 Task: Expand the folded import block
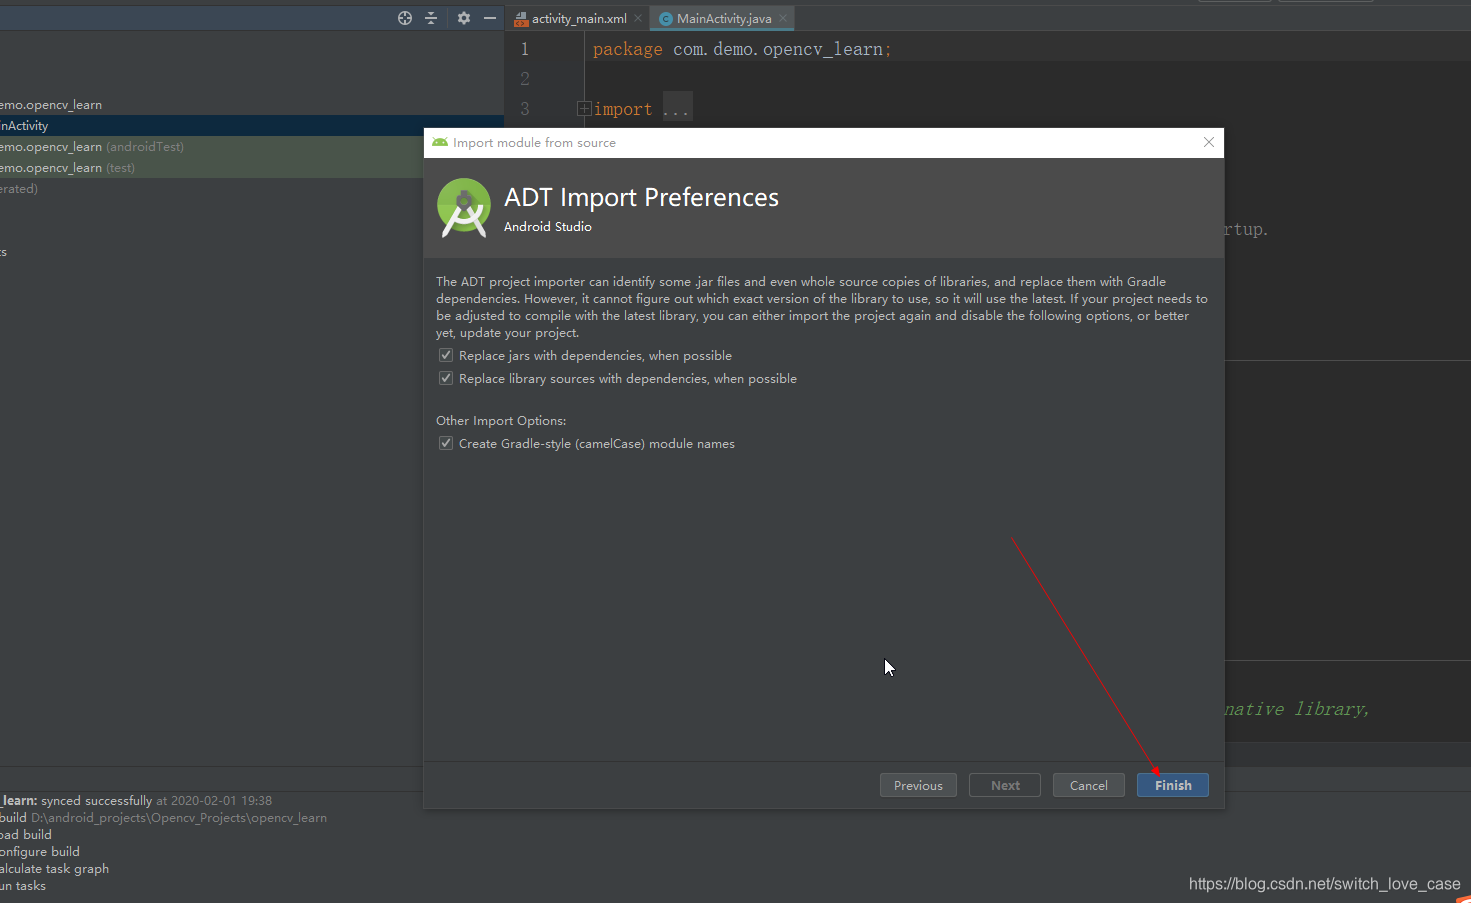[x=585, y=108]
